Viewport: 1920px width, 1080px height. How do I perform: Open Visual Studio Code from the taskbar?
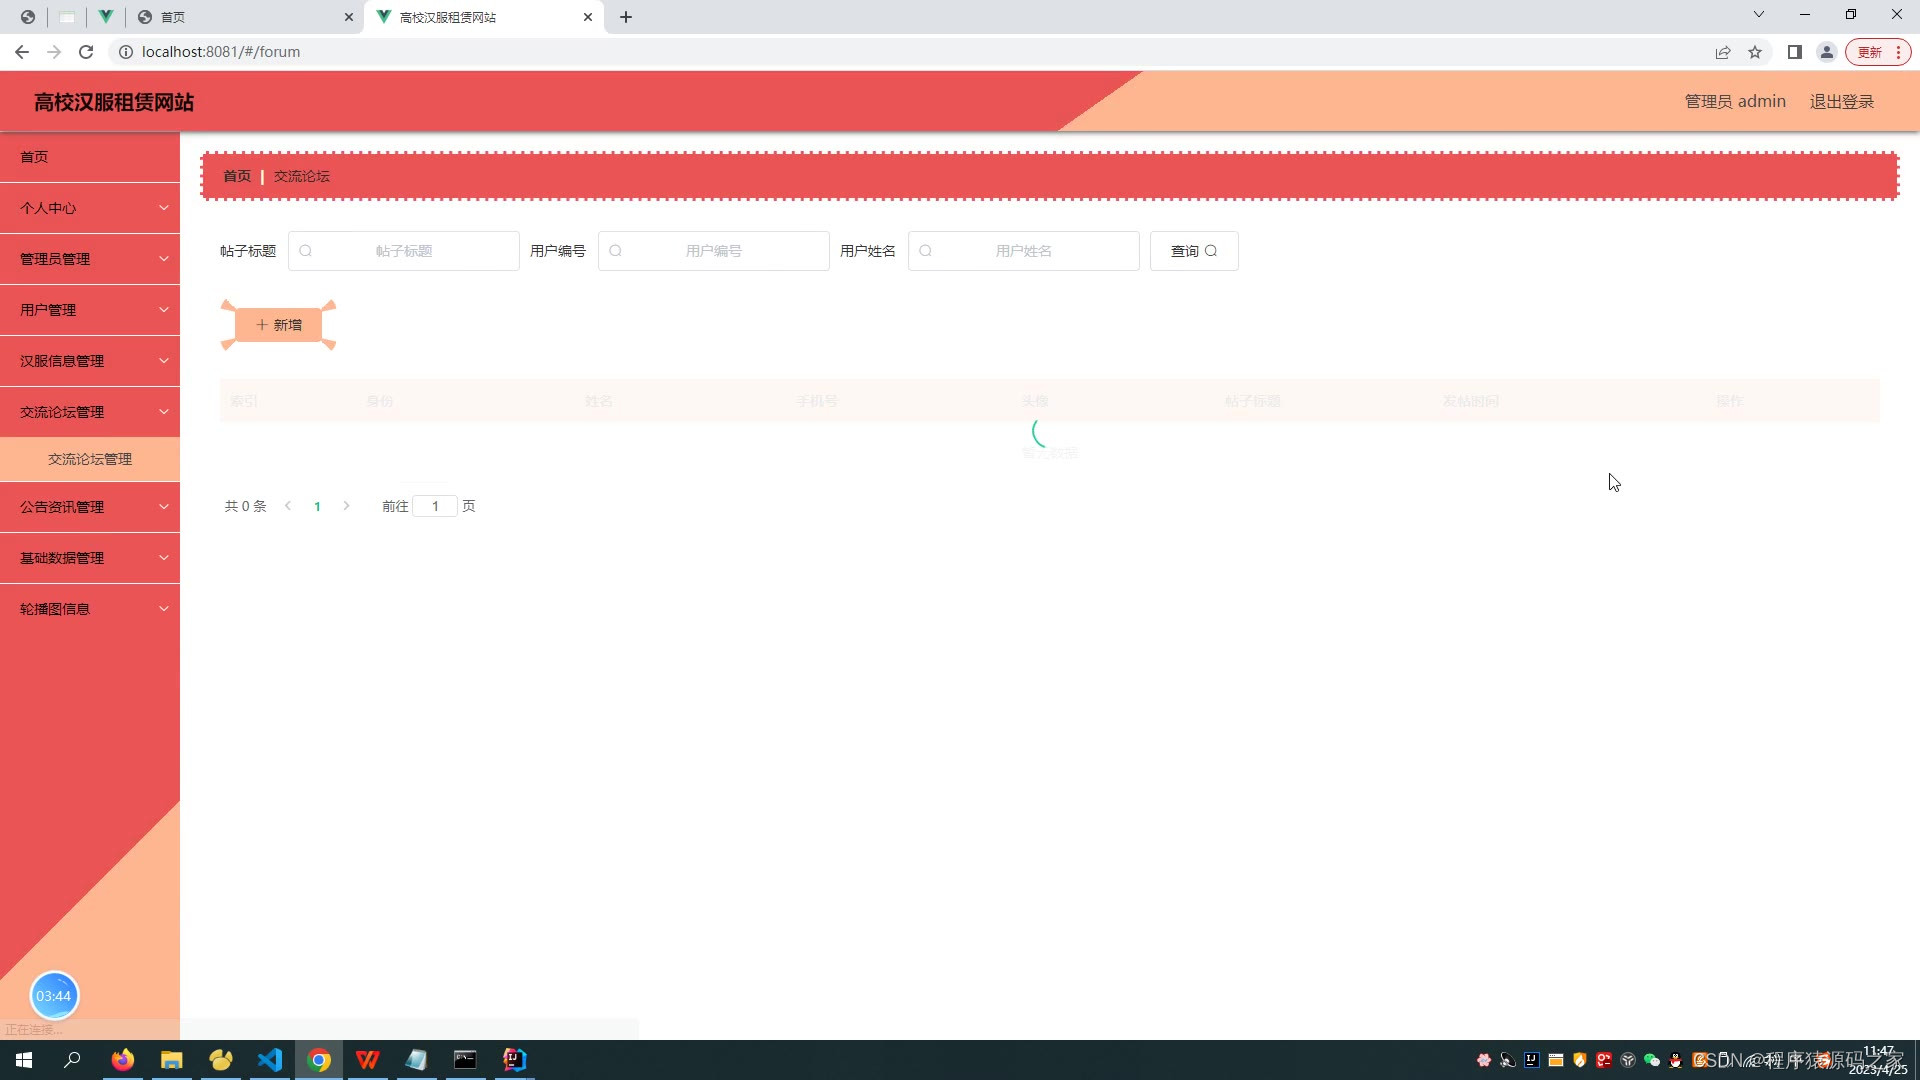(x=270, y=1060)
